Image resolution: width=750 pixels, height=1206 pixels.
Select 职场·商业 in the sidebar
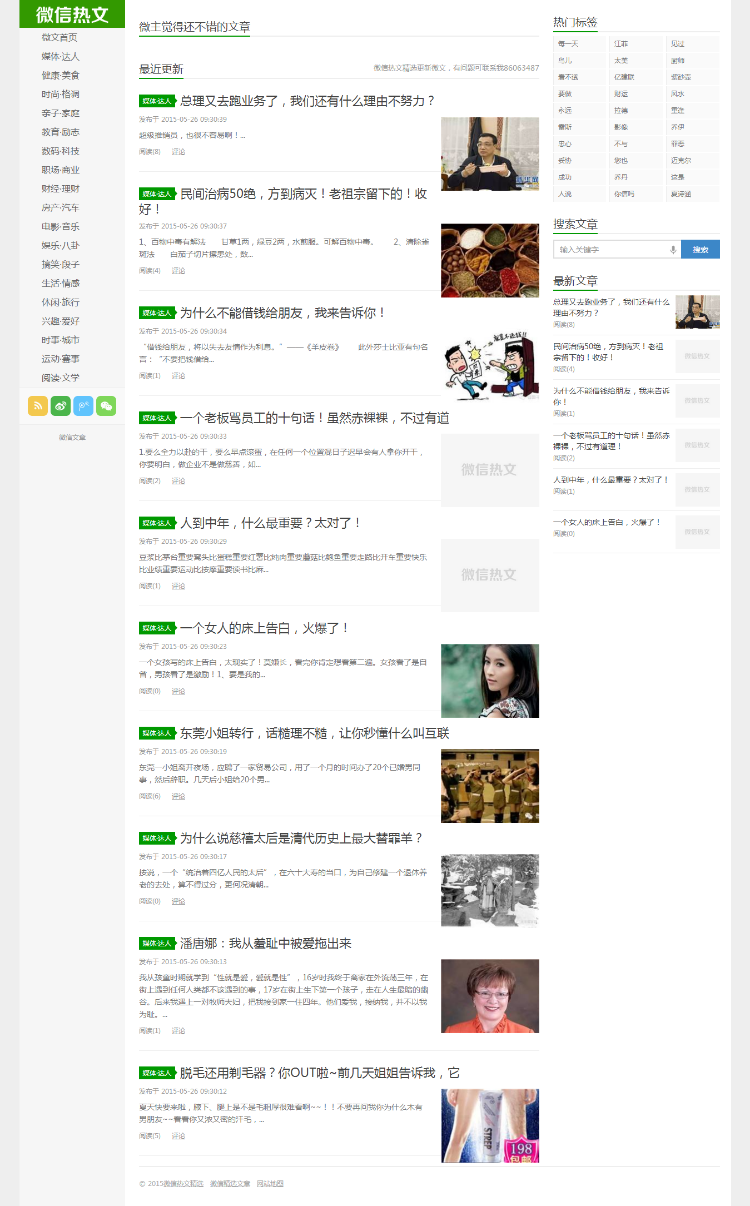[60, 170]
